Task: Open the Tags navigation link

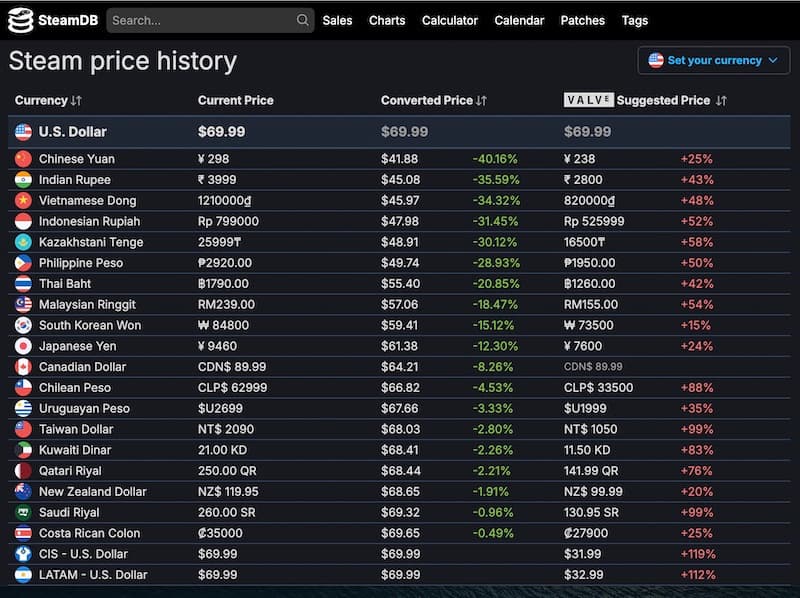Action: point(634,20)
